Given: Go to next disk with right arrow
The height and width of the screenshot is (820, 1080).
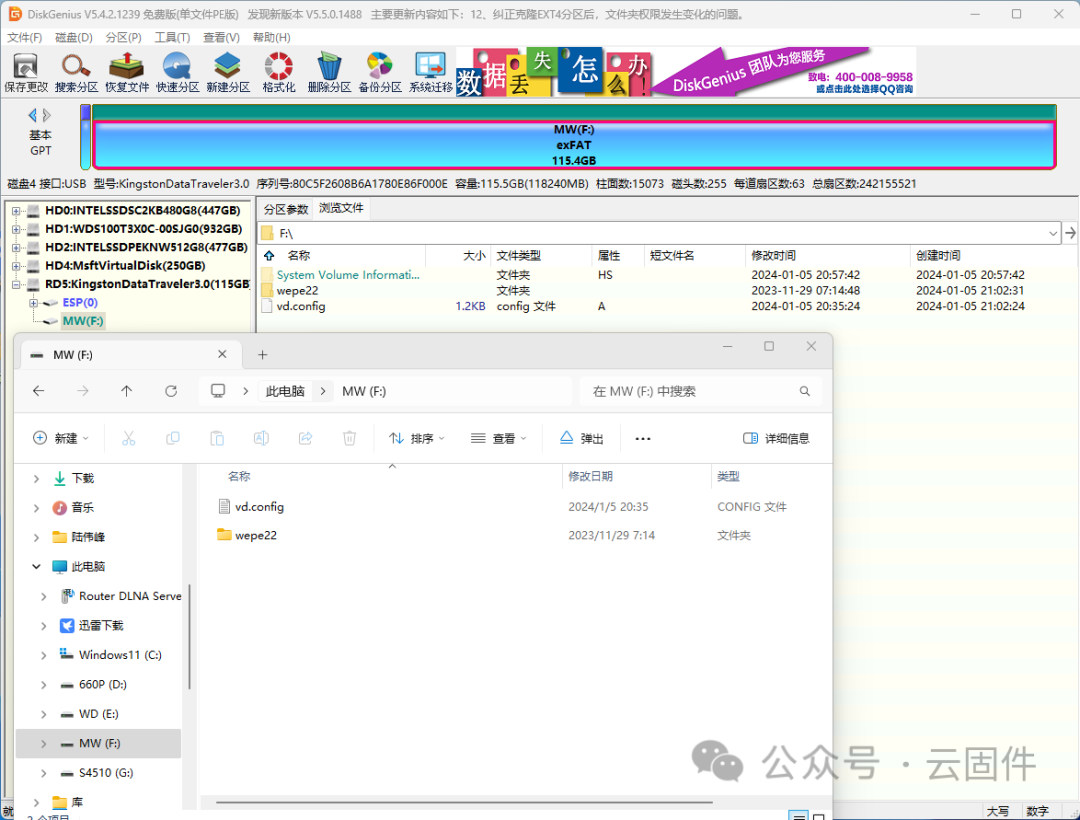Looking at the screenshot, I should tap(47, 115).
